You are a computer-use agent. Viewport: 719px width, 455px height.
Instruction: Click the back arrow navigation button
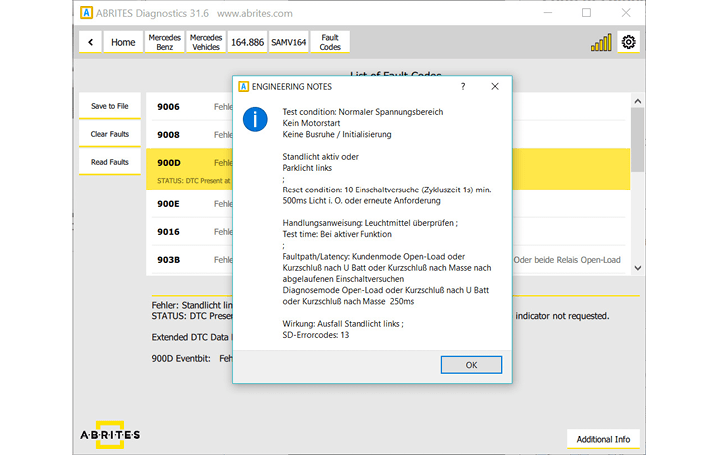coord(91,42)
